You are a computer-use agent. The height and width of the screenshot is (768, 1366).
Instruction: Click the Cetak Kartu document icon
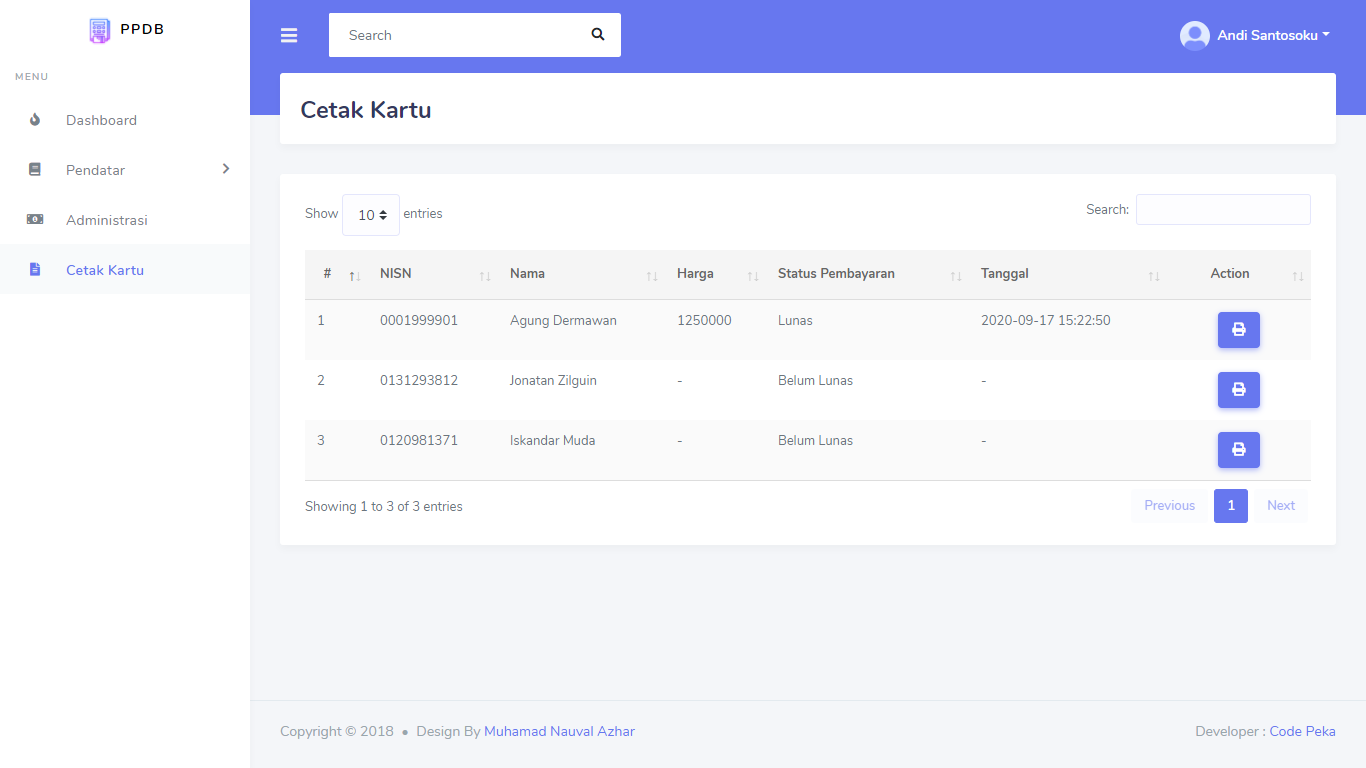(x=35, y=270)
